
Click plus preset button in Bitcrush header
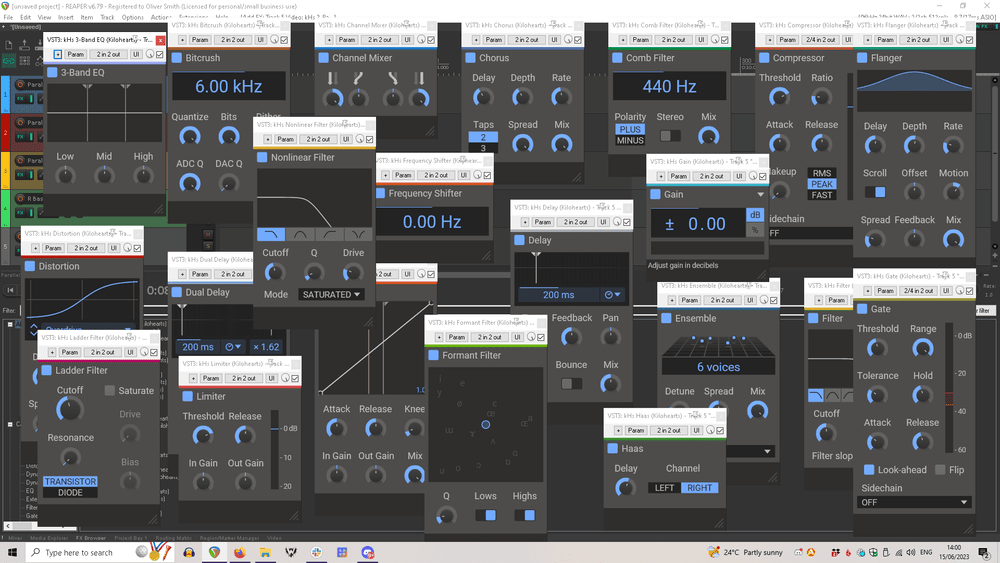[x=182, y=40]
